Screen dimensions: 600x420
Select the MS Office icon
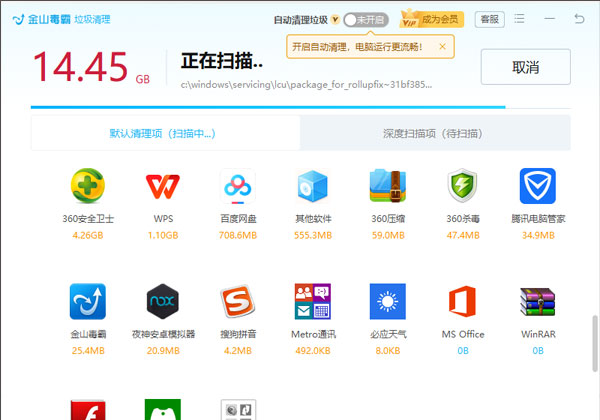tap(463, 301)
